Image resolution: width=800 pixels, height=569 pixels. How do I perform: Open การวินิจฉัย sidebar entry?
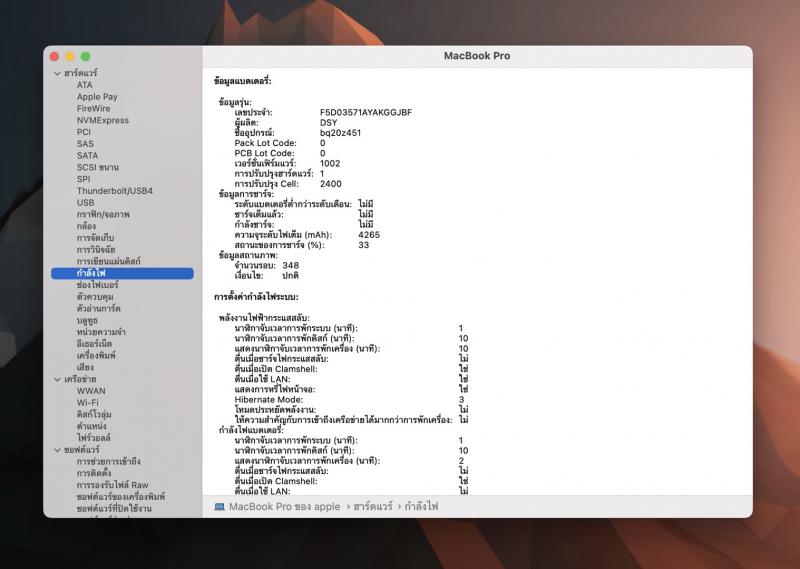pos(96,249)
